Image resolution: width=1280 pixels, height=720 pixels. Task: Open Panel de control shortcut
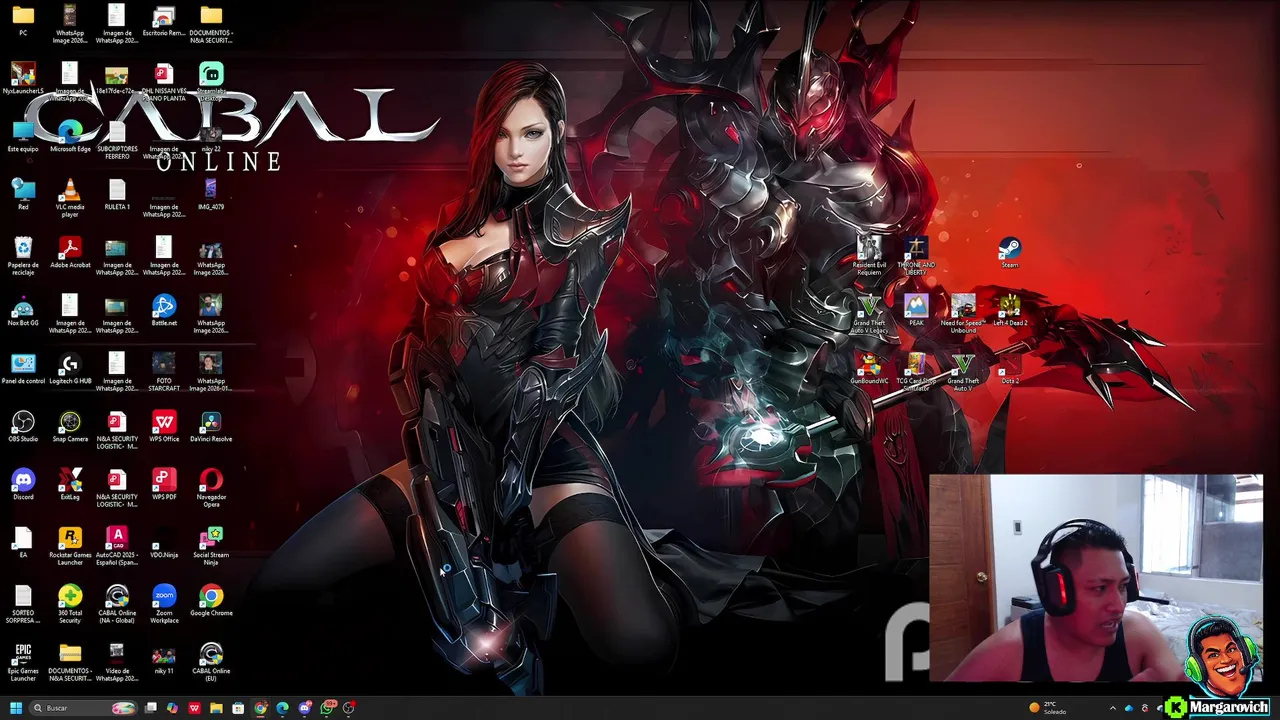pyautogui.click(x=23, y=368)
